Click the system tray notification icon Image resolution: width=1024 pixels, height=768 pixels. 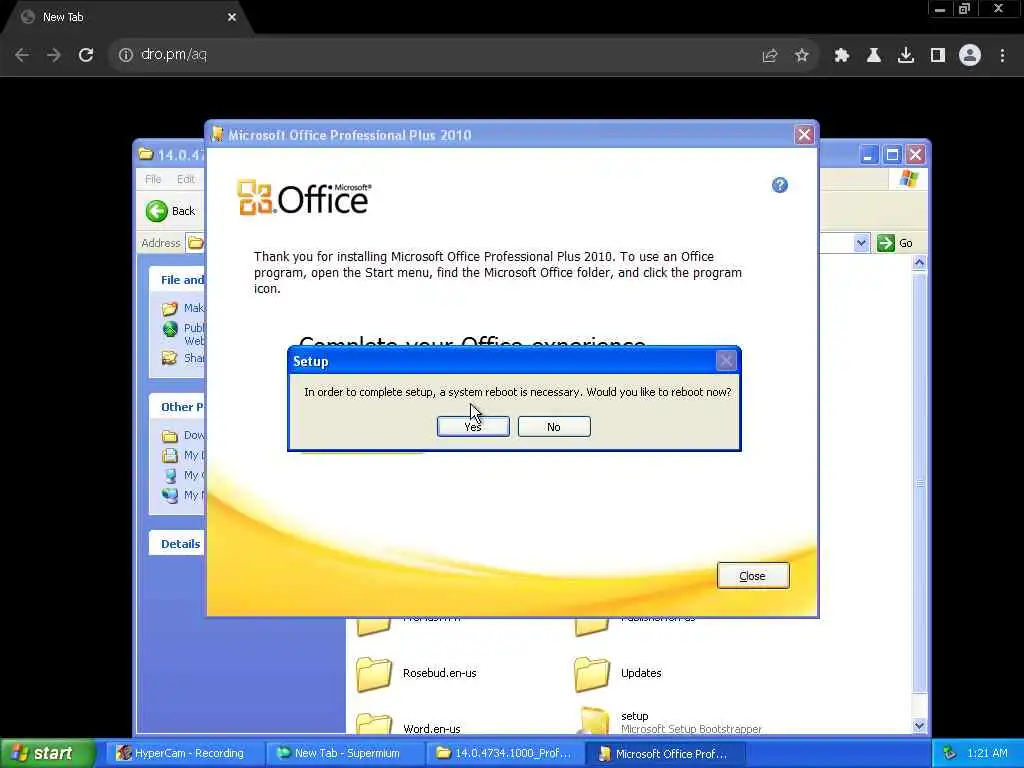pos(950,754)
